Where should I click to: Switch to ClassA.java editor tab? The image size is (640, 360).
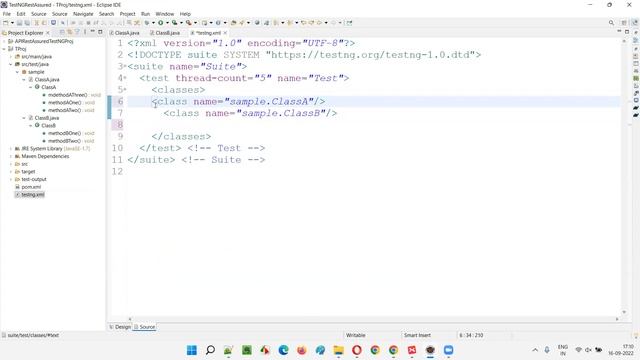(124, 33)
